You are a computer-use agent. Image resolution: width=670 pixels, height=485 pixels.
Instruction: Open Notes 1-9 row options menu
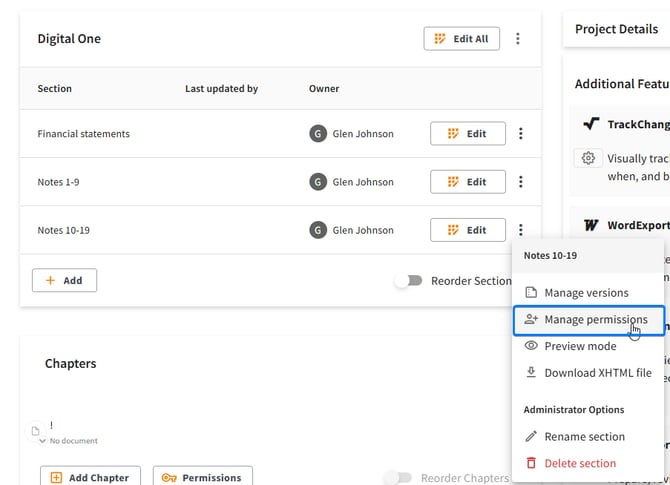click(x=520, y=182)
